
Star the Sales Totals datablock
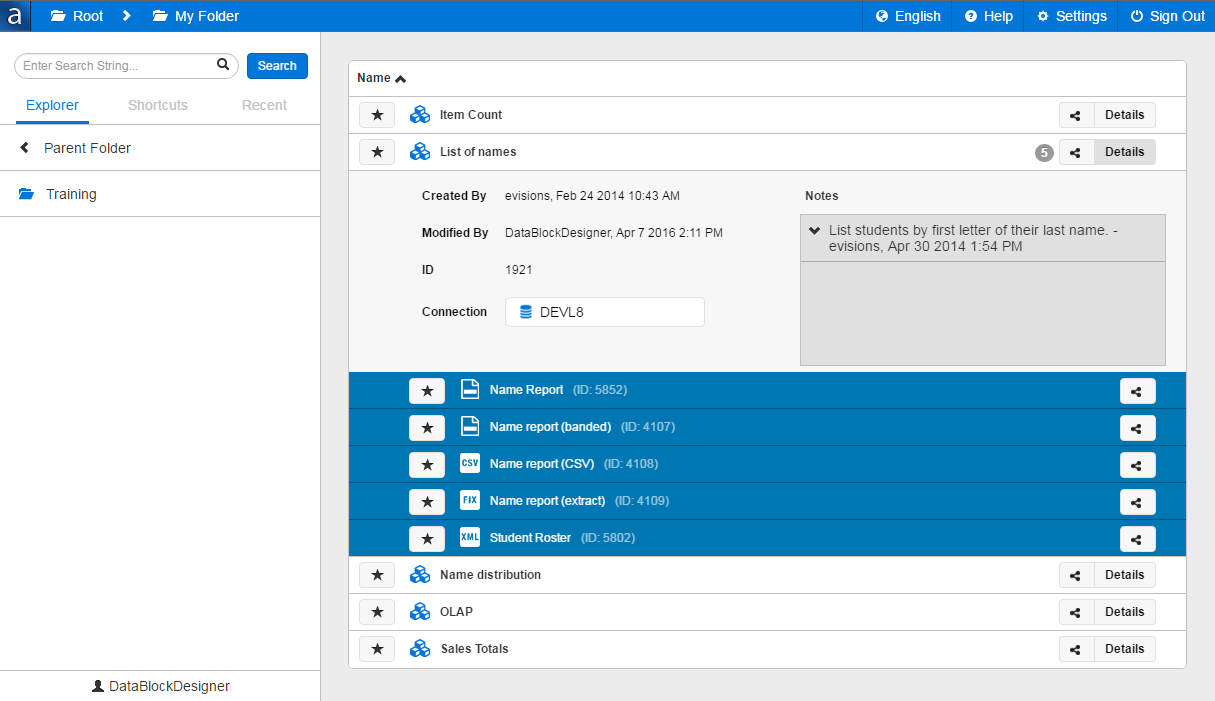point(377,649)
